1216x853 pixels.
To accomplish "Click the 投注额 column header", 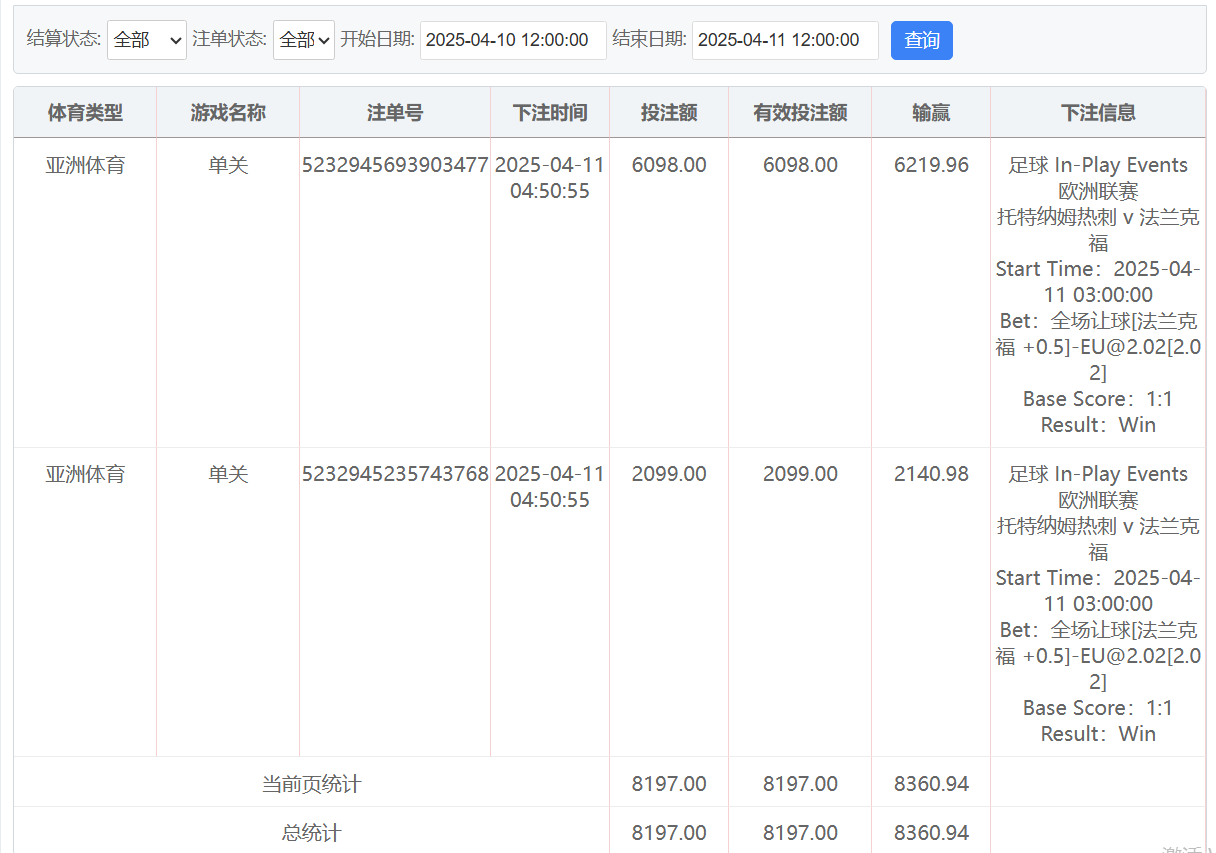I will point(669,113).
